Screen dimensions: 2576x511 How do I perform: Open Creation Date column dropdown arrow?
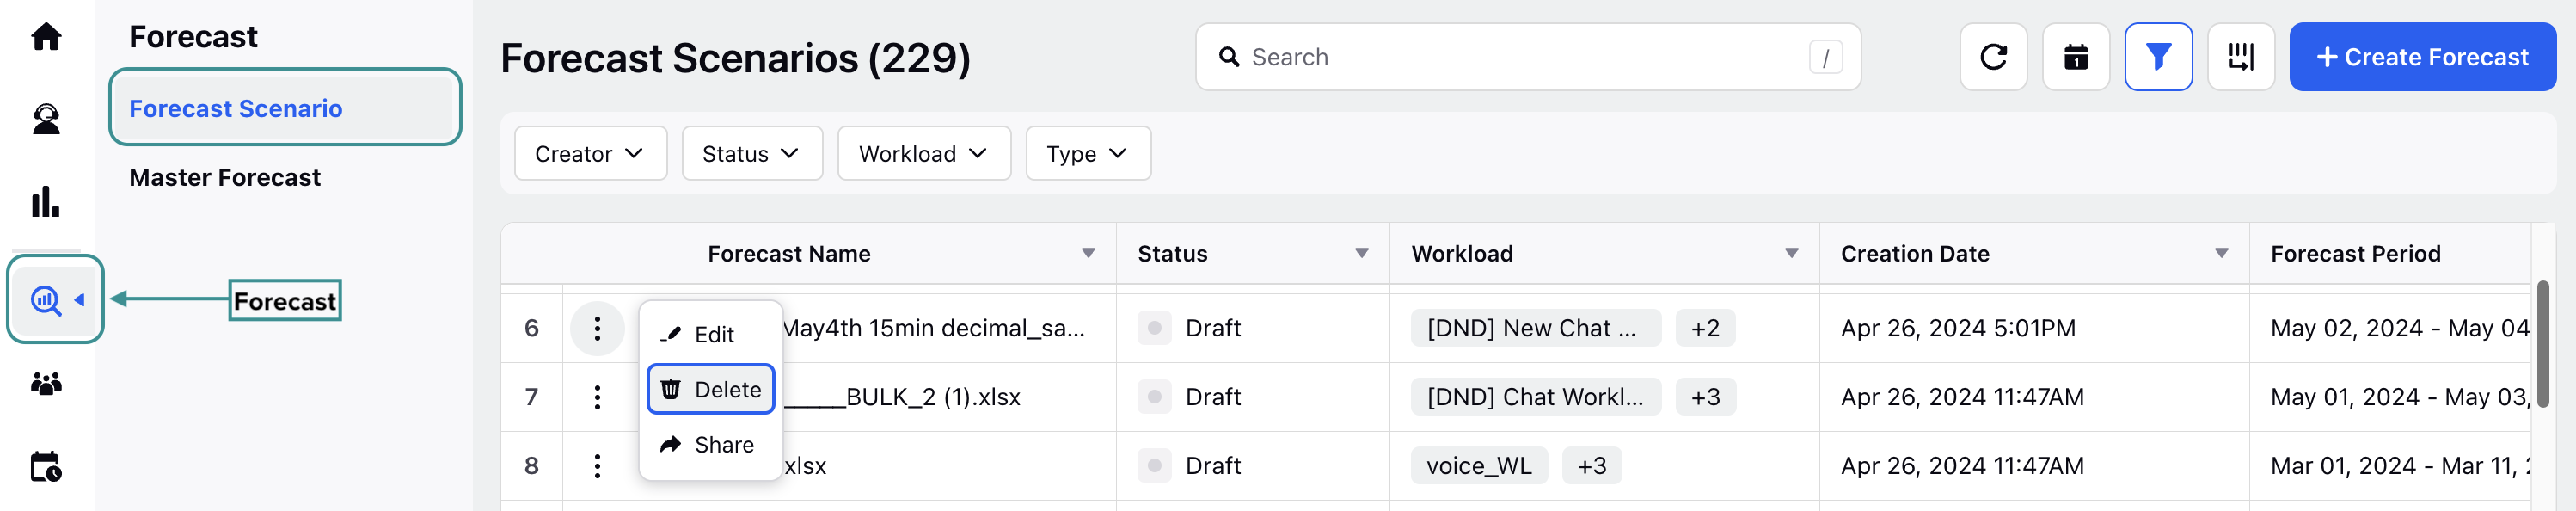(x=2221, y=253)
